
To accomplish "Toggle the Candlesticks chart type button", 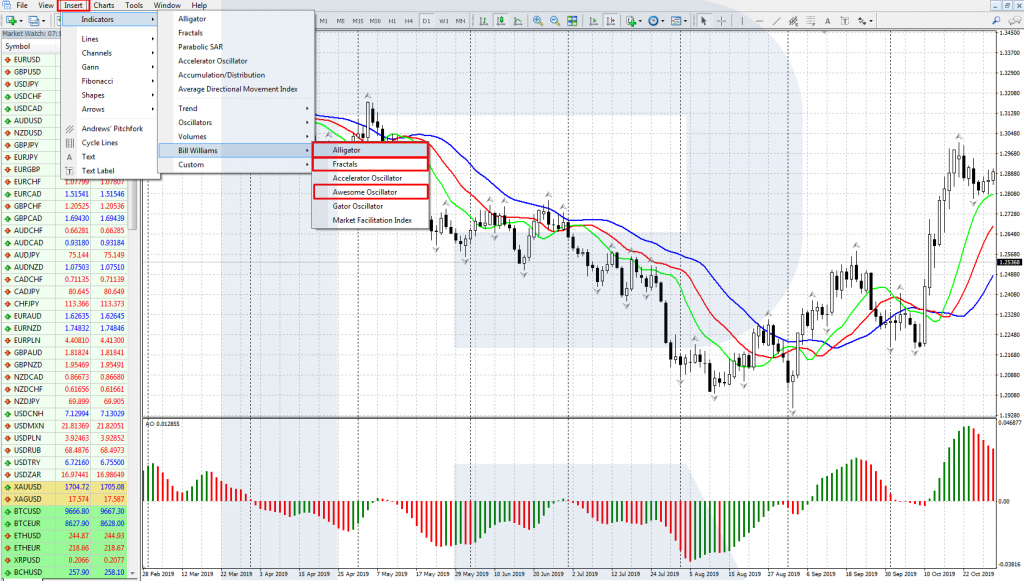I will click(500, 20).
